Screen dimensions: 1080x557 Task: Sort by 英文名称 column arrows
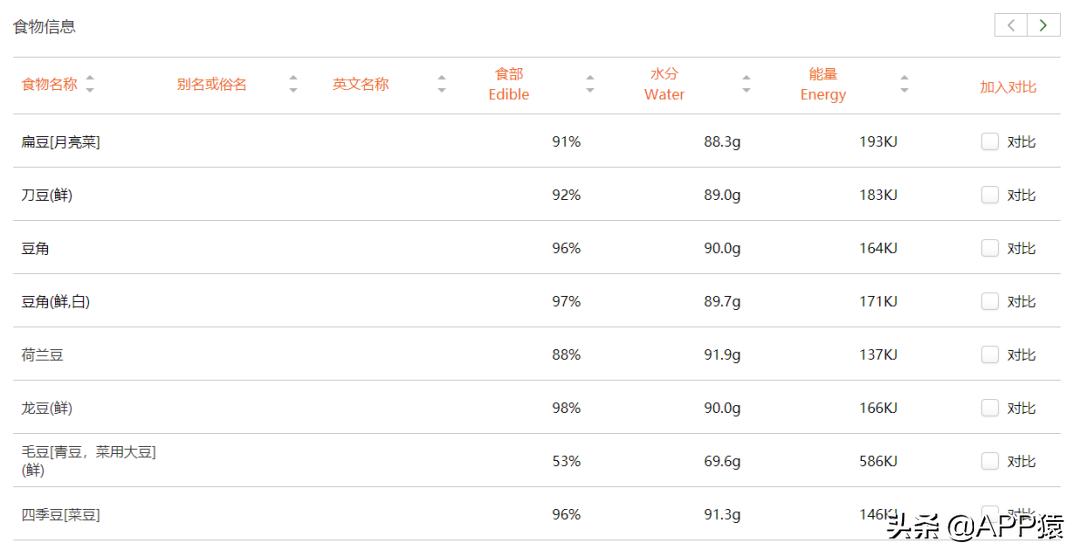coord(442,84)
